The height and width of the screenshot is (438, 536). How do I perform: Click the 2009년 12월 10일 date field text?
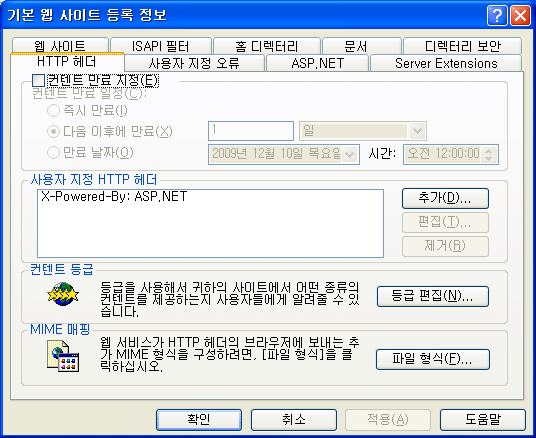pyautogui.click(x=276, y=154)
